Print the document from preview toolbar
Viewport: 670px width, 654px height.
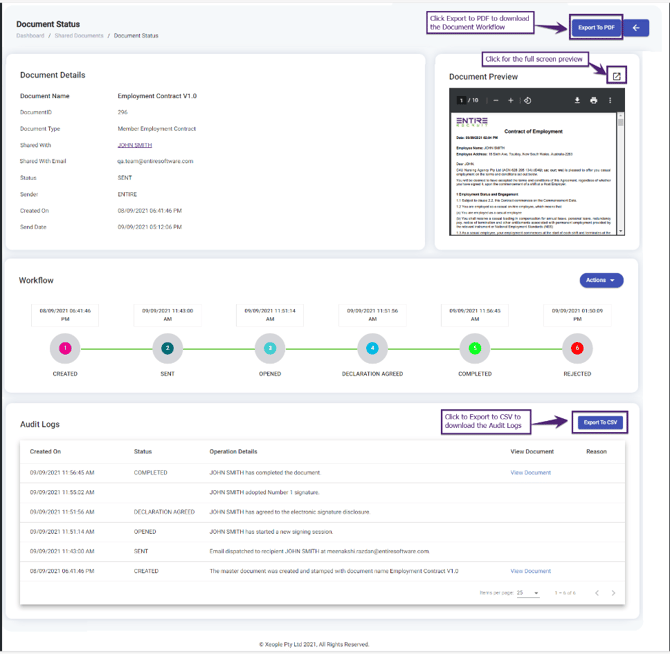click(593, 101)
